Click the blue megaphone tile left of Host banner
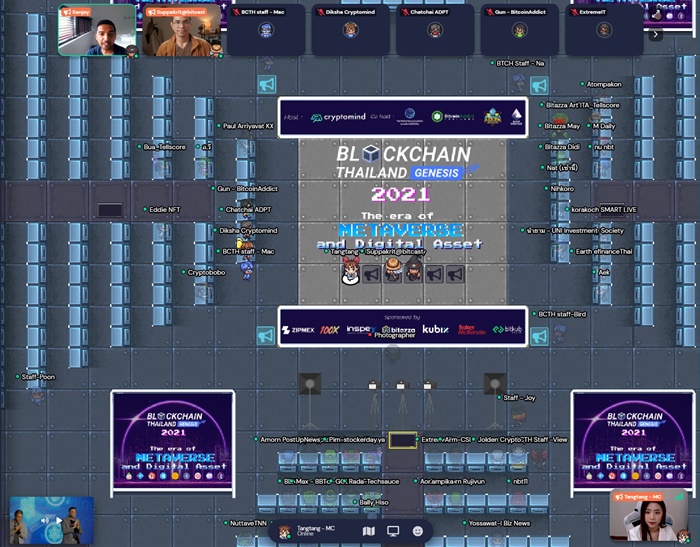The width and height of the screenshot is (700, 547). pyautogui.click(x=267, y=84)
